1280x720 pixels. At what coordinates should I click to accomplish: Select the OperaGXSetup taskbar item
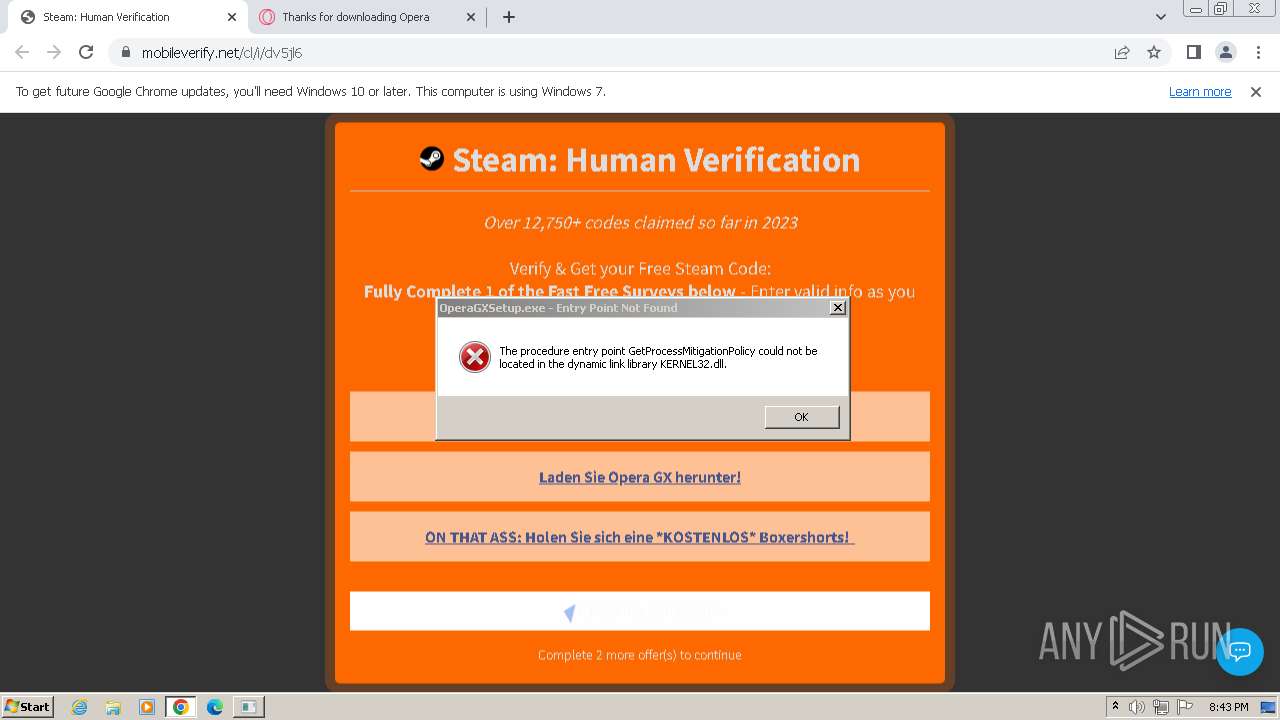(248, 707)
